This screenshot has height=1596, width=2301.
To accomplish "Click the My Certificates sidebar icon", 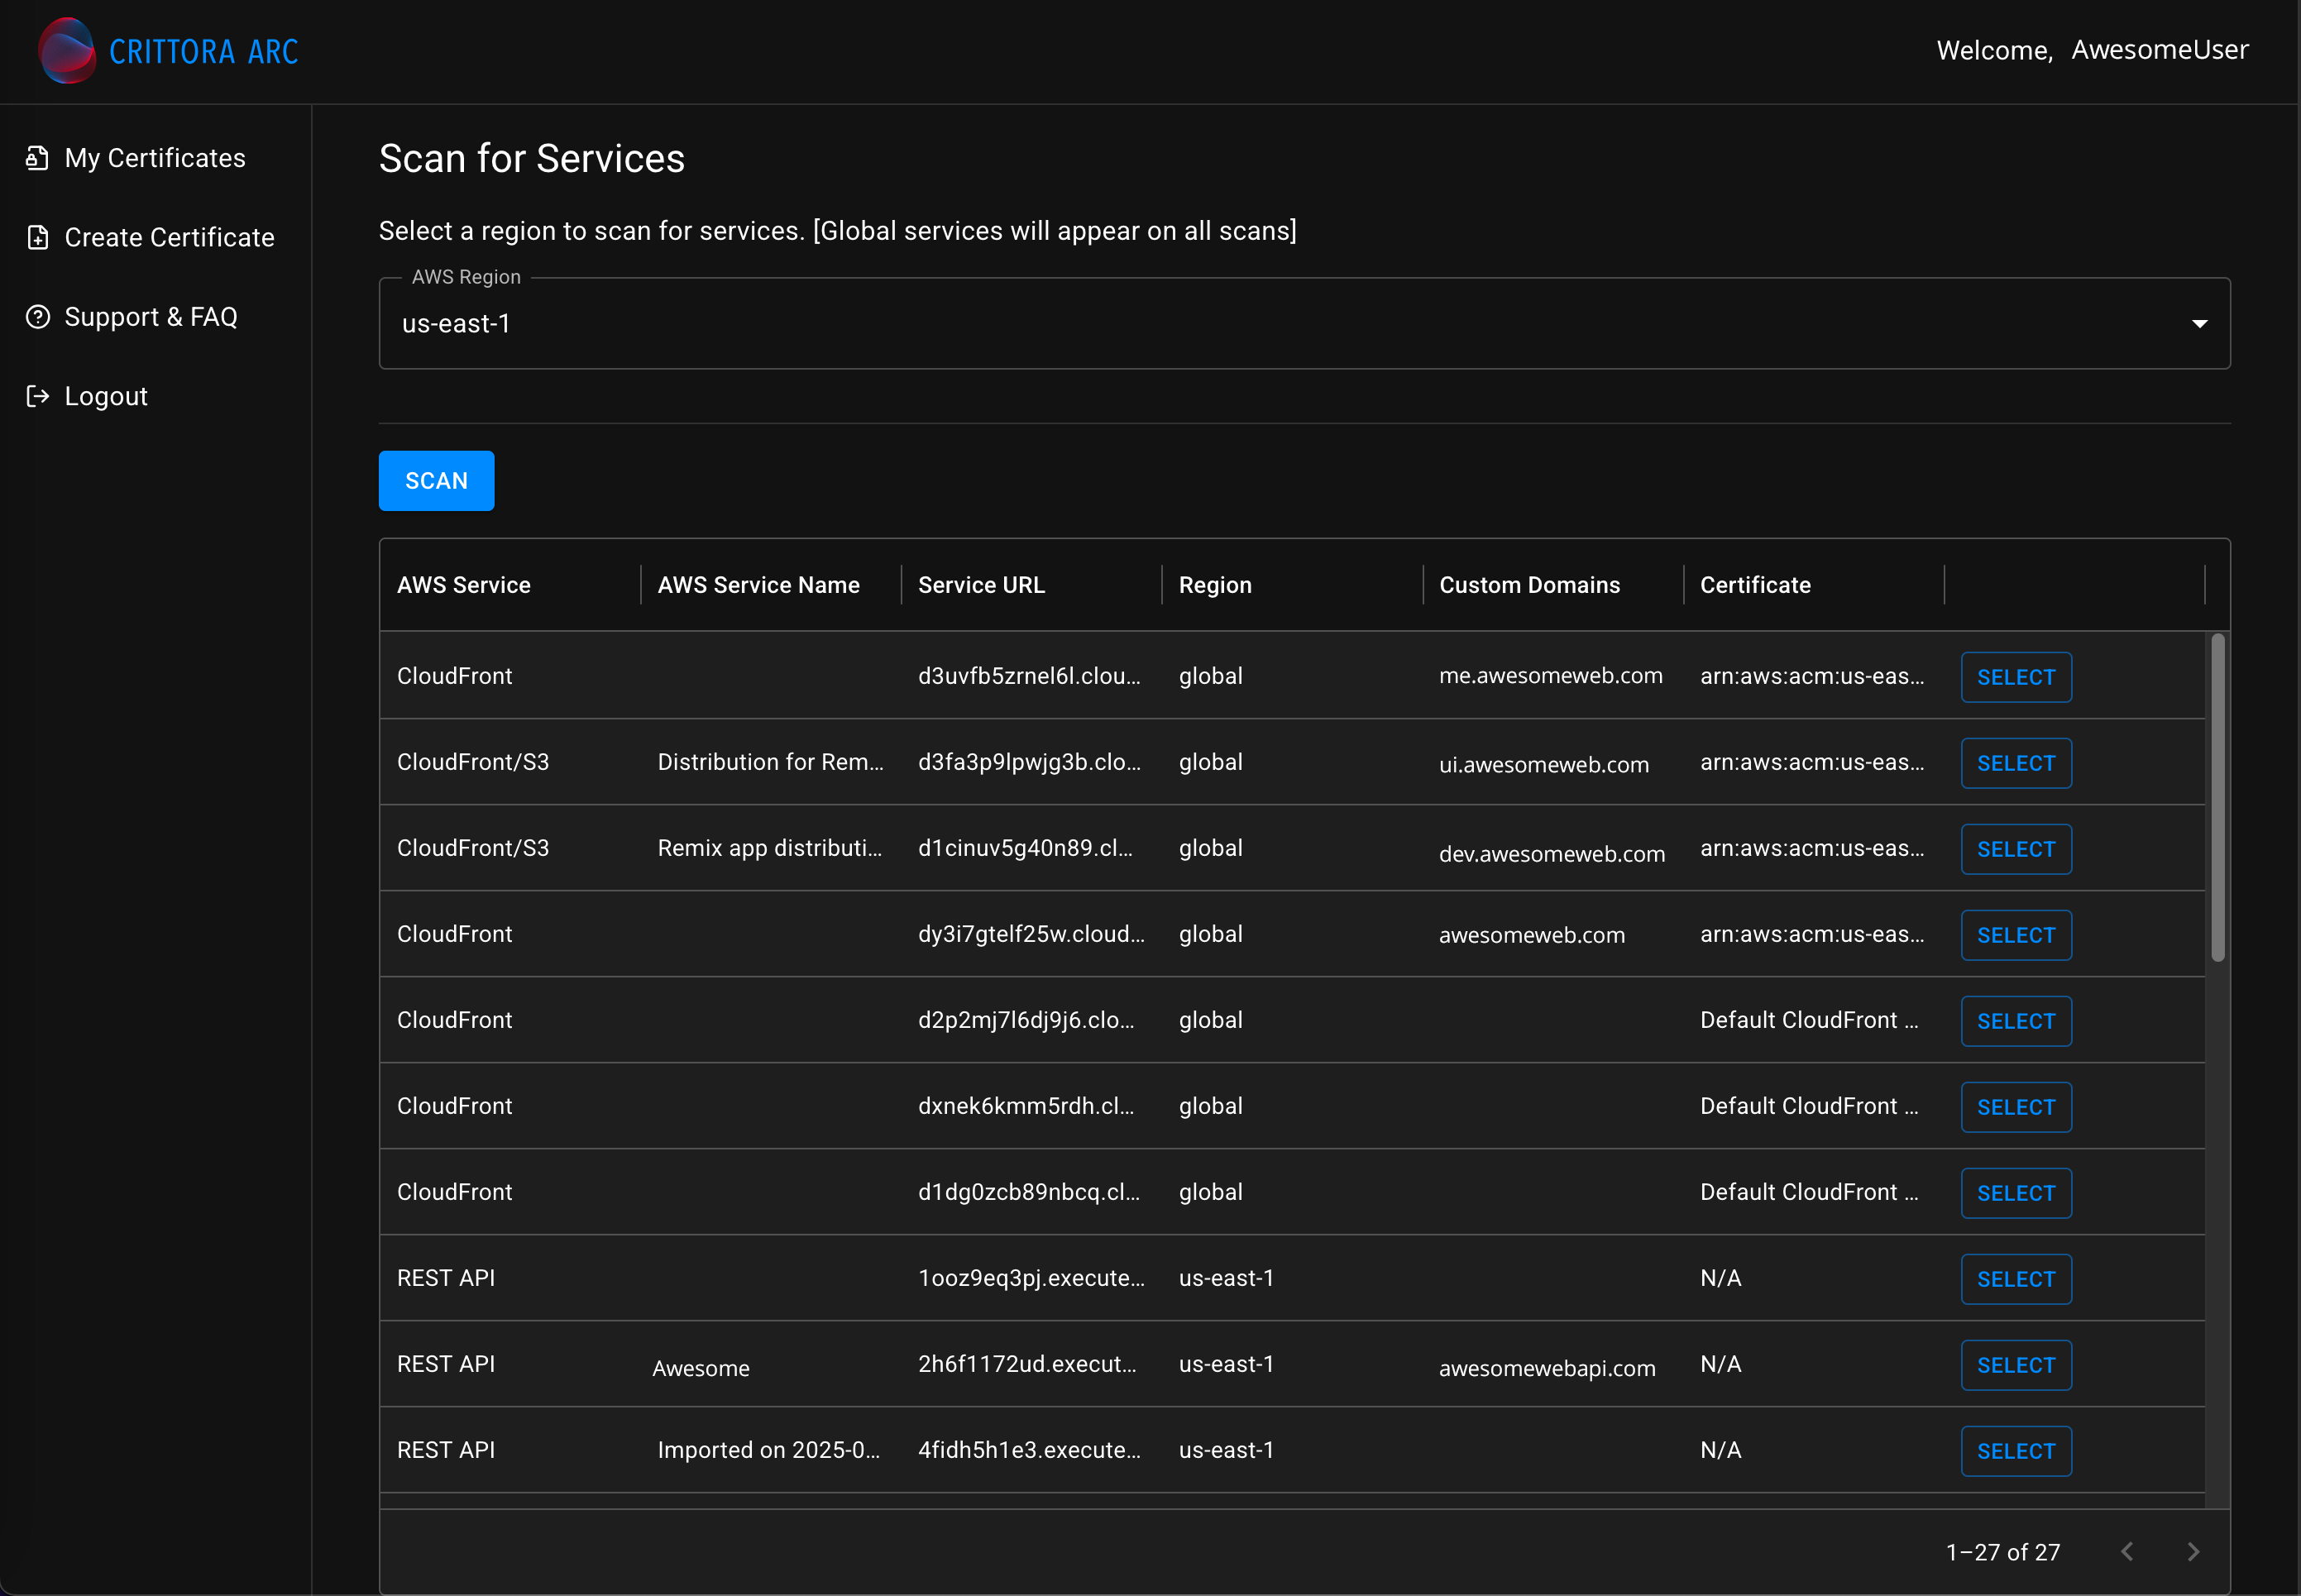I will click(x=37, y=158).
